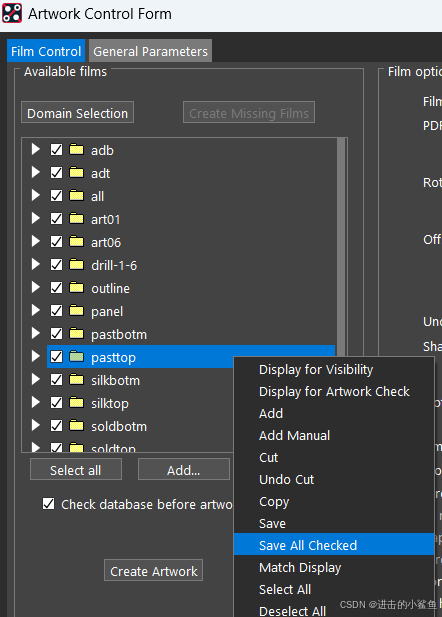Click the silkbotm folder icon

coord(76,380)
